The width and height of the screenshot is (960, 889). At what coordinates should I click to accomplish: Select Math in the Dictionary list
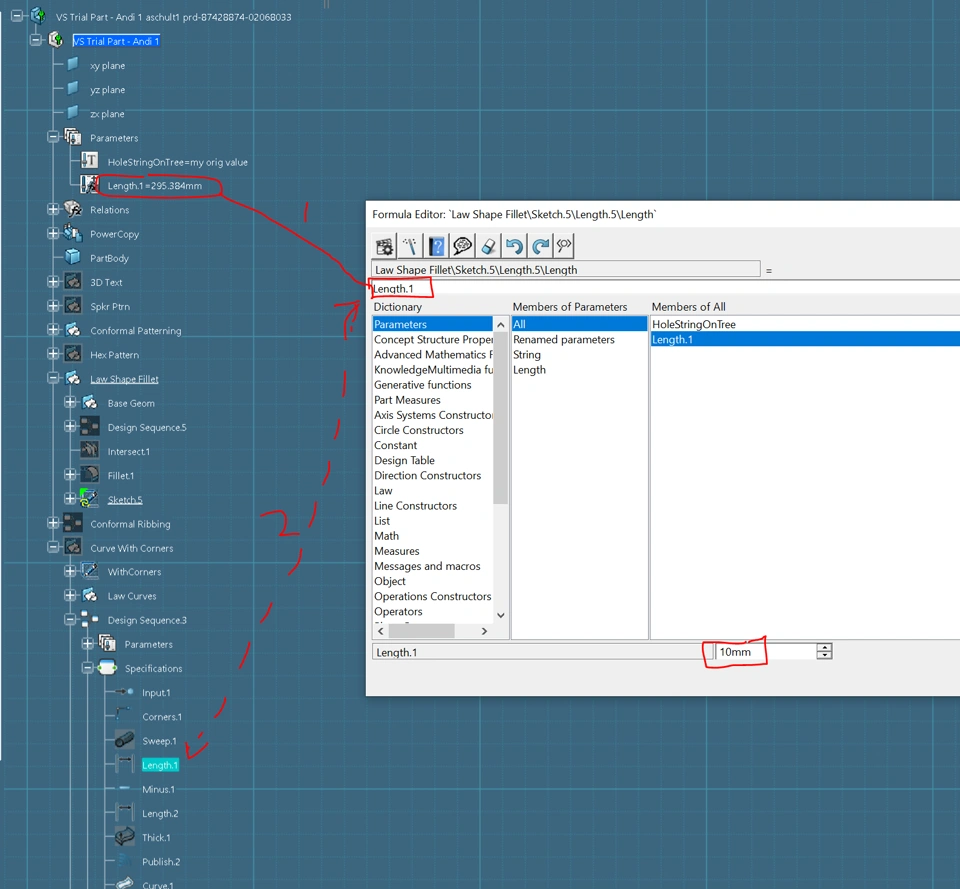click(x=386, y=536)
